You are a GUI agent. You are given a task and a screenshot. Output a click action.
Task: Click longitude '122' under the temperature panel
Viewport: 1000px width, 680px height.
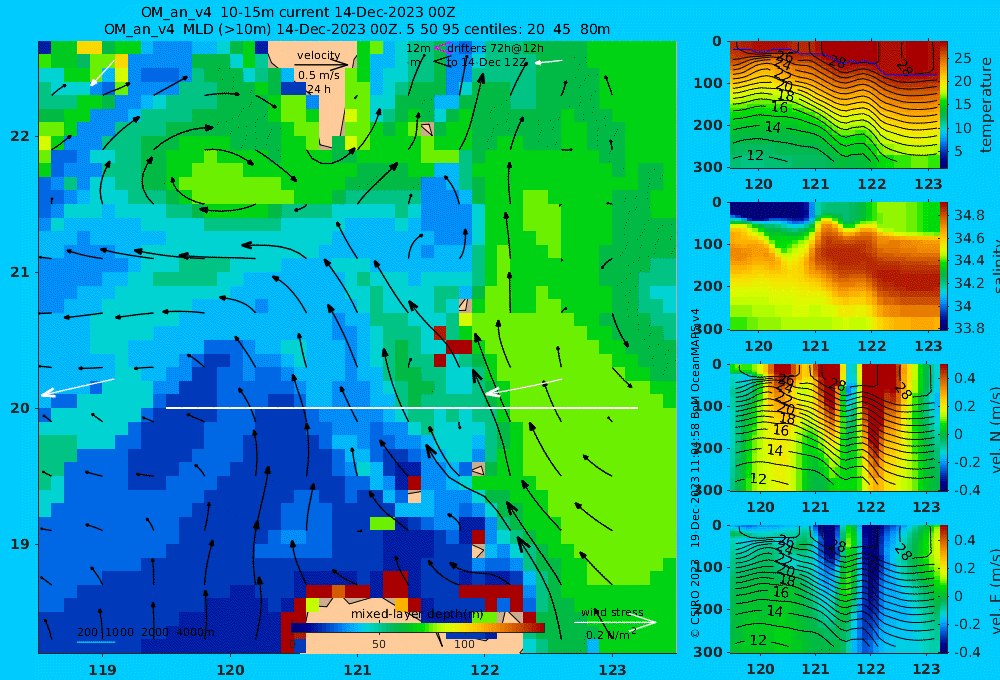click(872, 184)
